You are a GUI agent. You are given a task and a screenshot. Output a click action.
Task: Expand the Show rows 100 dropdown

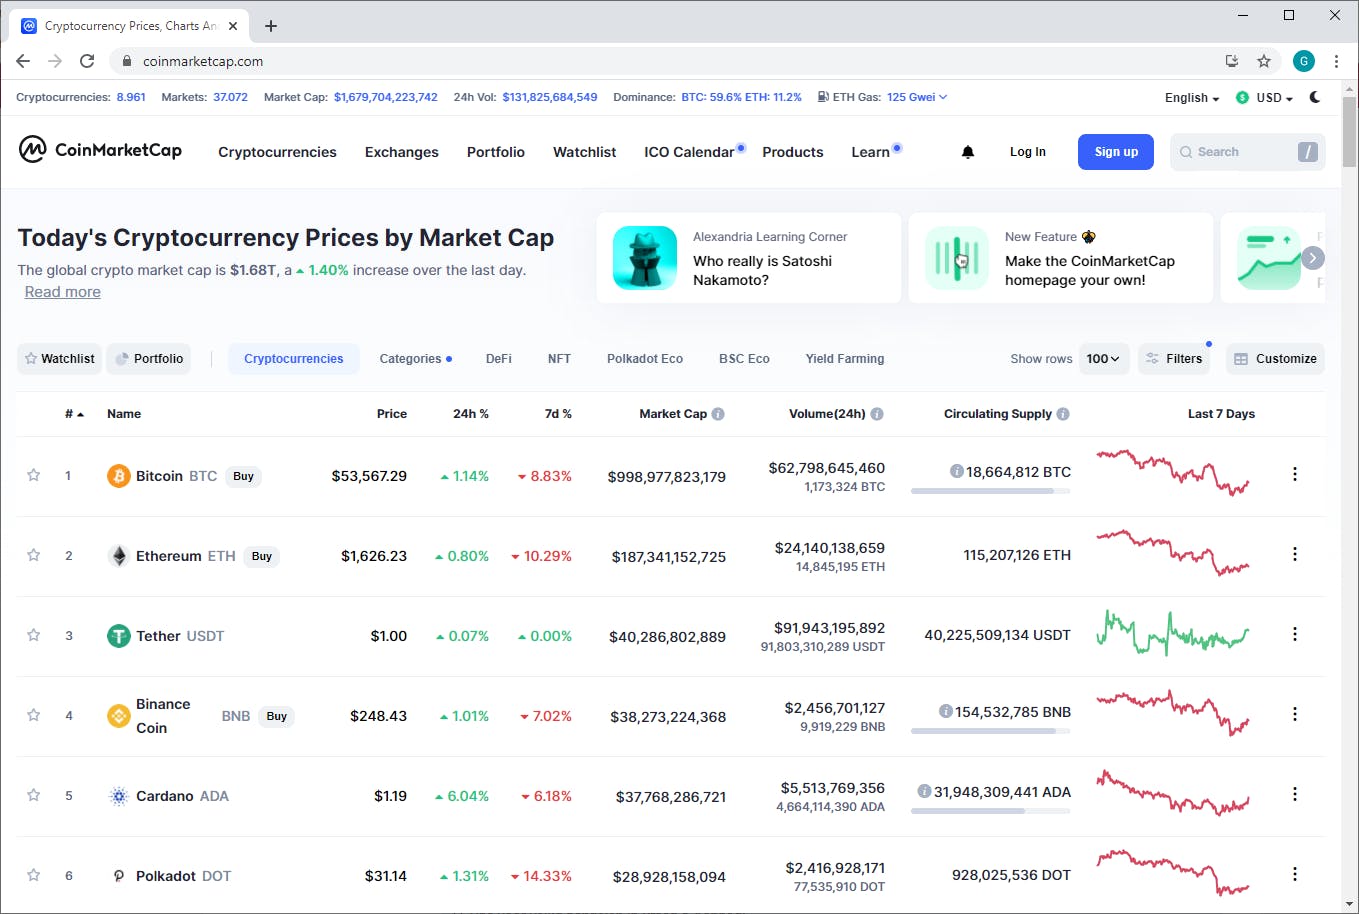[1103, 359]
